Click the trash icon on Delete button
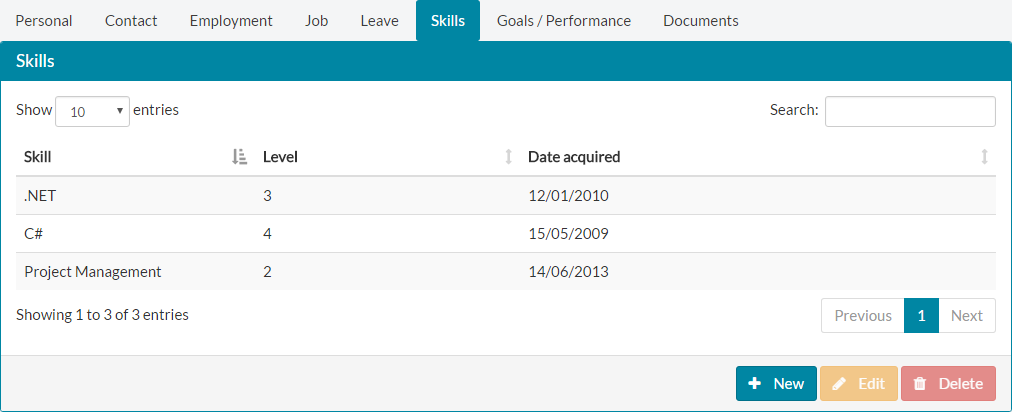1012x412 pixels. 920,384
